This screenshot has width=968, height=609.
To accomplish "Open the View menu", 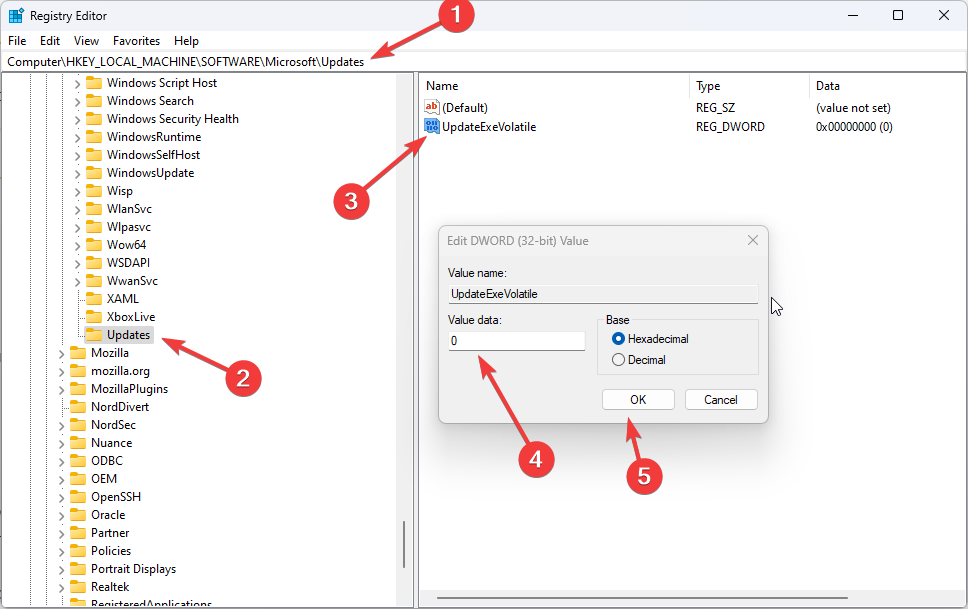I will click(x=86, y=41).
